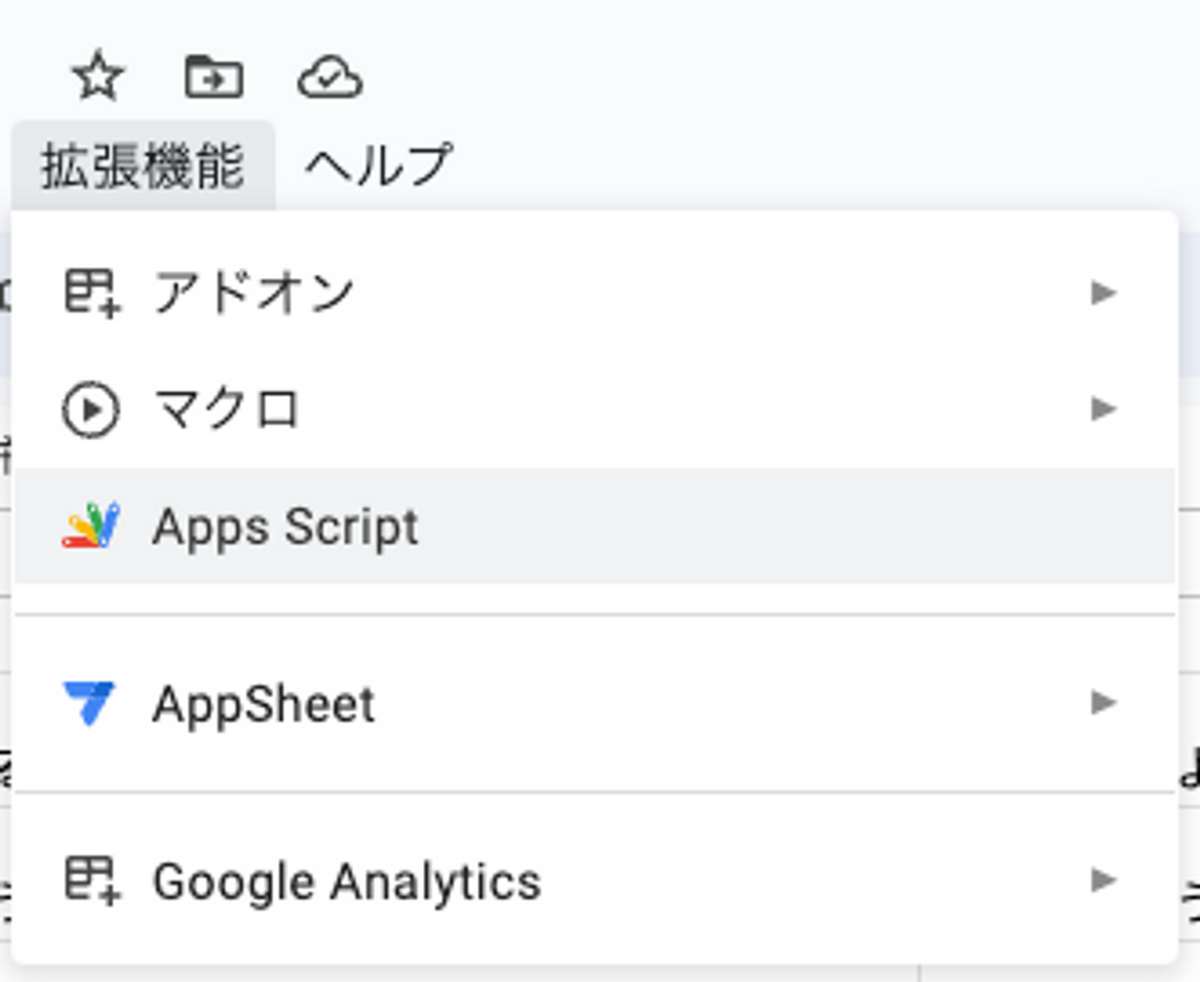This screenshot has width=1200, height=982.
Task: Expand the Google Analytics submenu arrow
Action: point(1104,881)
